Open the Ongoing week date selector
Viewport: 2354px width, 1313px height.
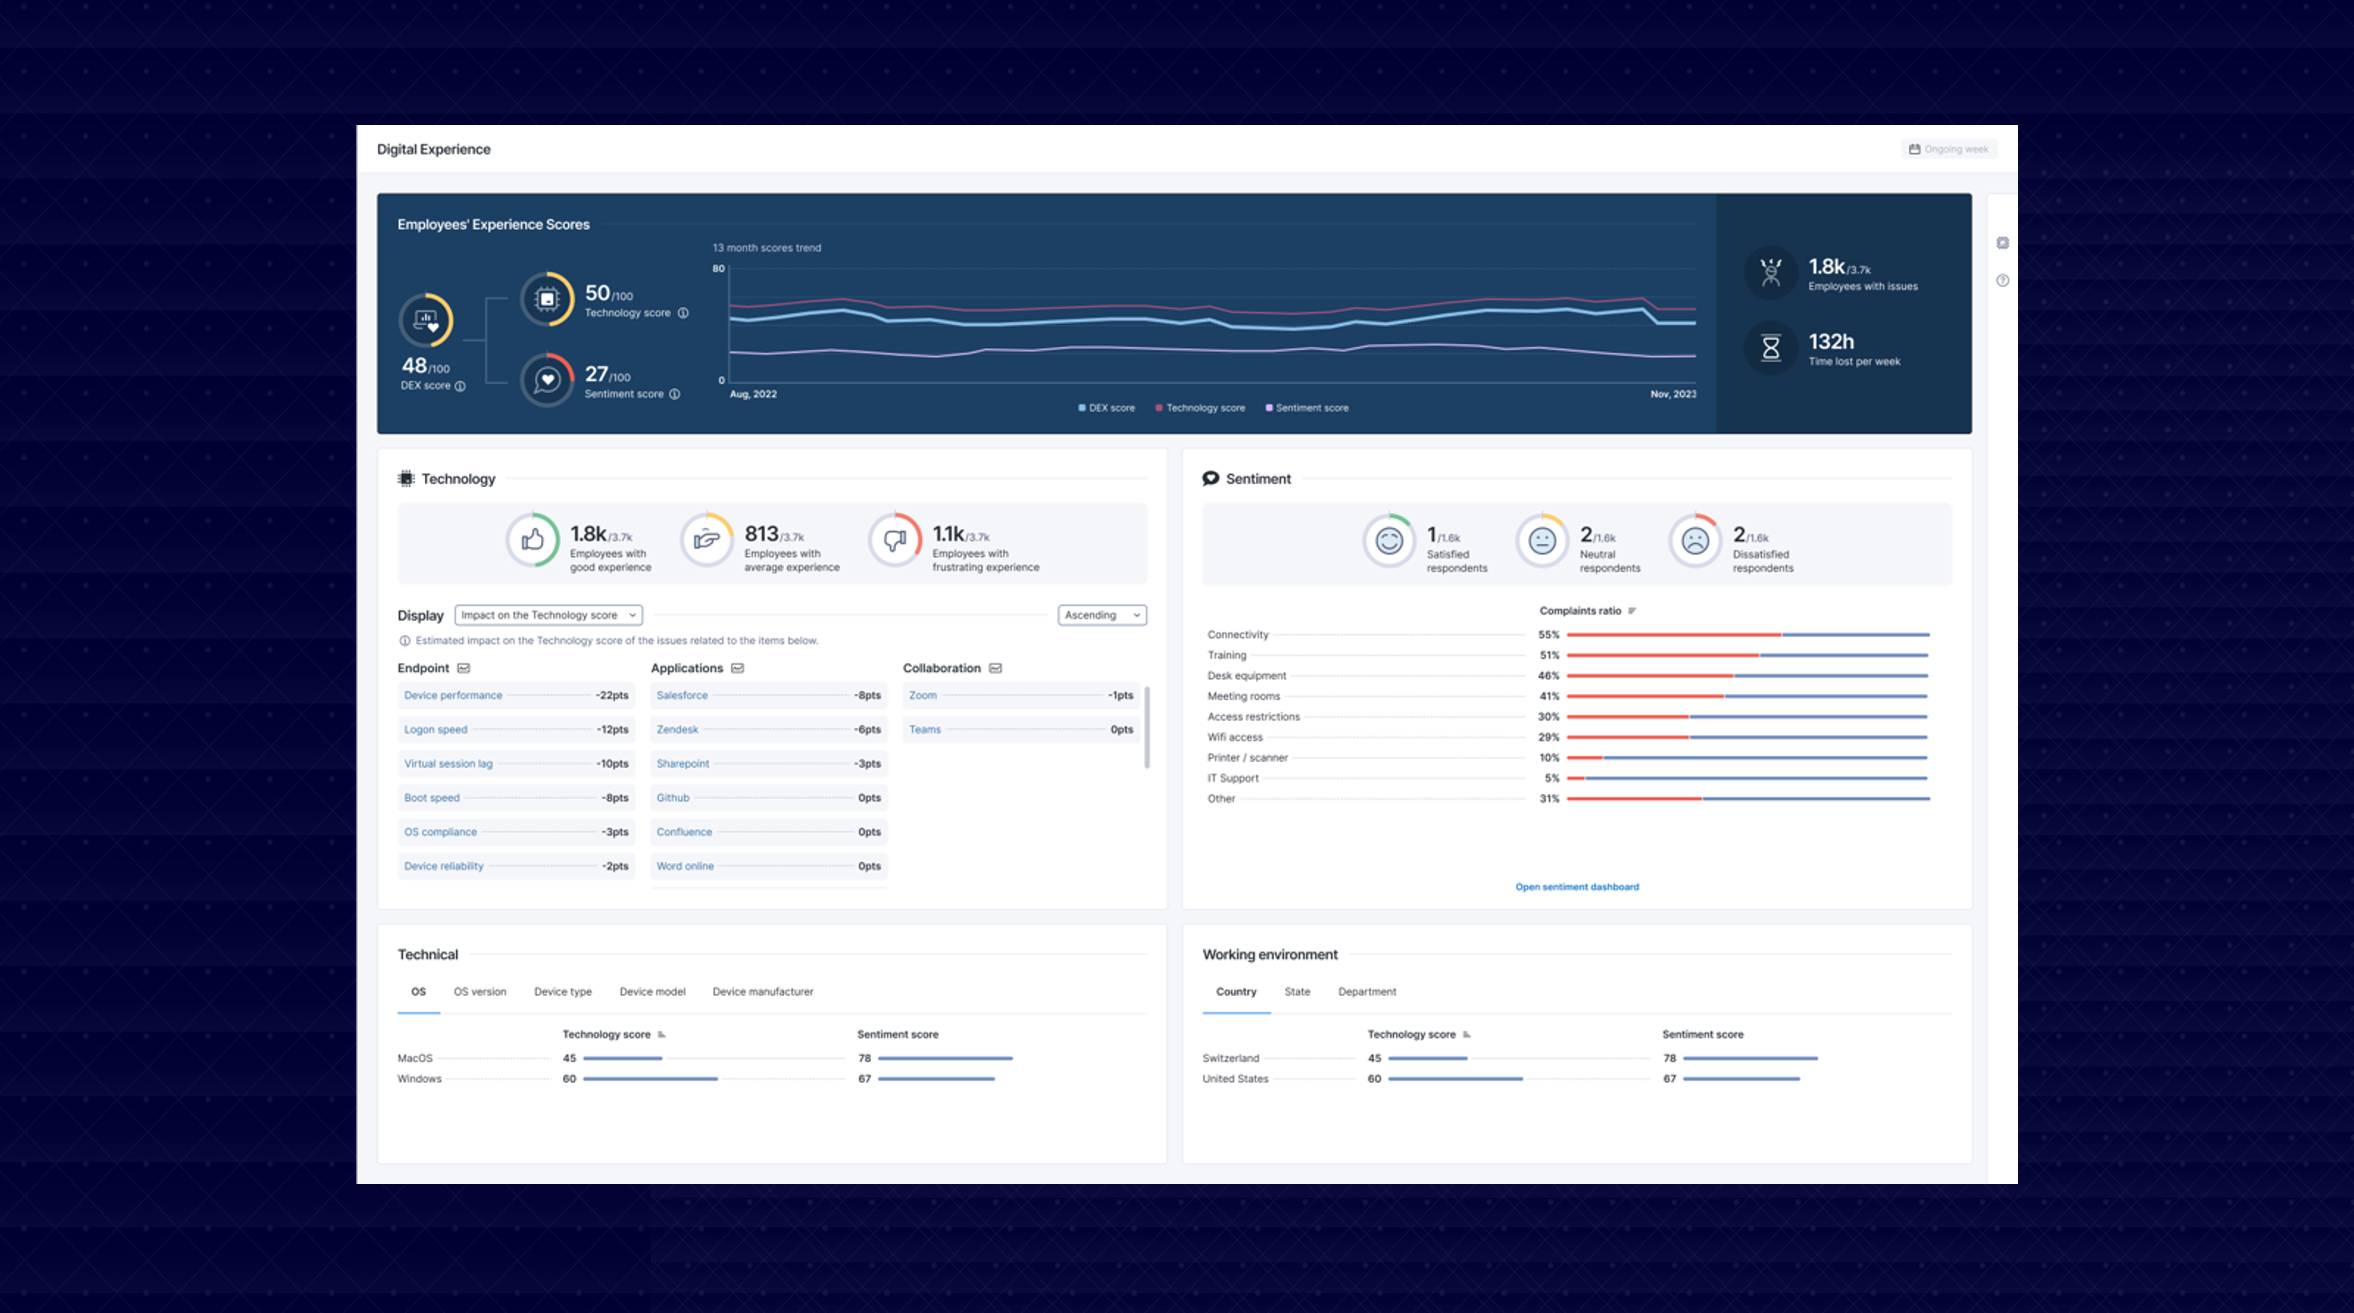tap(1948, 149)
